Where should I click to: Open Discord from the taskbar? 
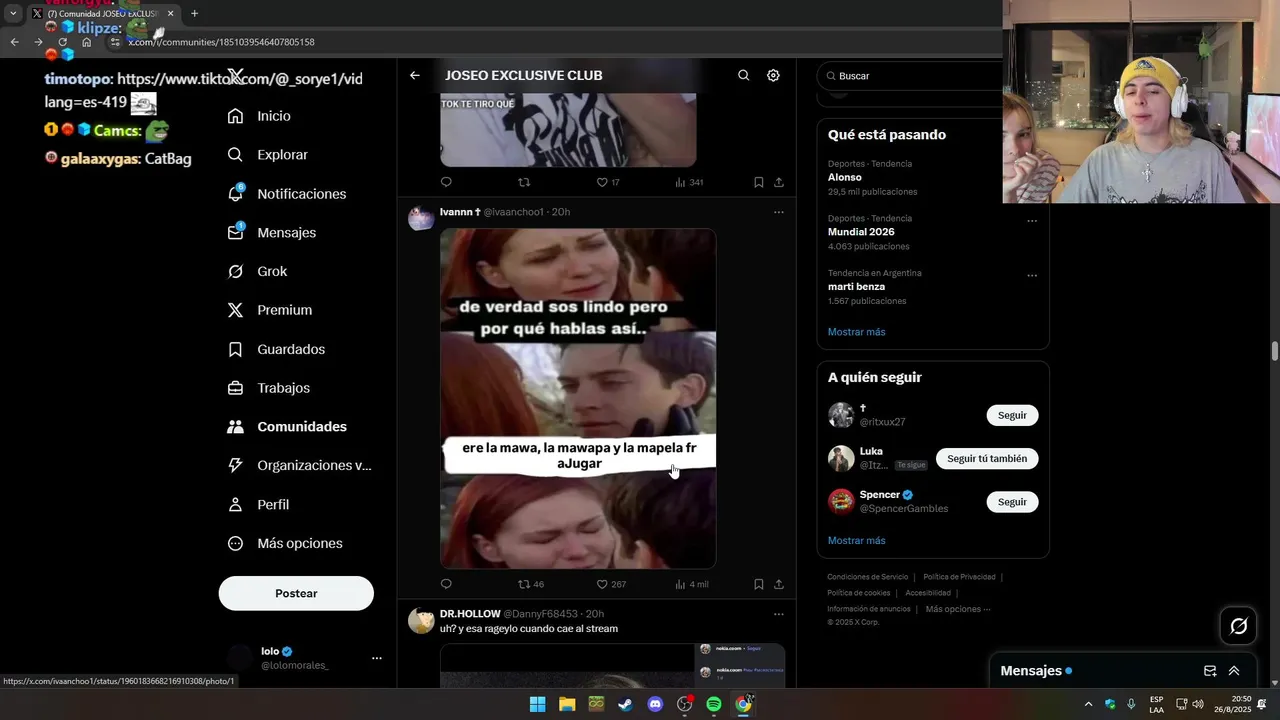pos(655,704)
